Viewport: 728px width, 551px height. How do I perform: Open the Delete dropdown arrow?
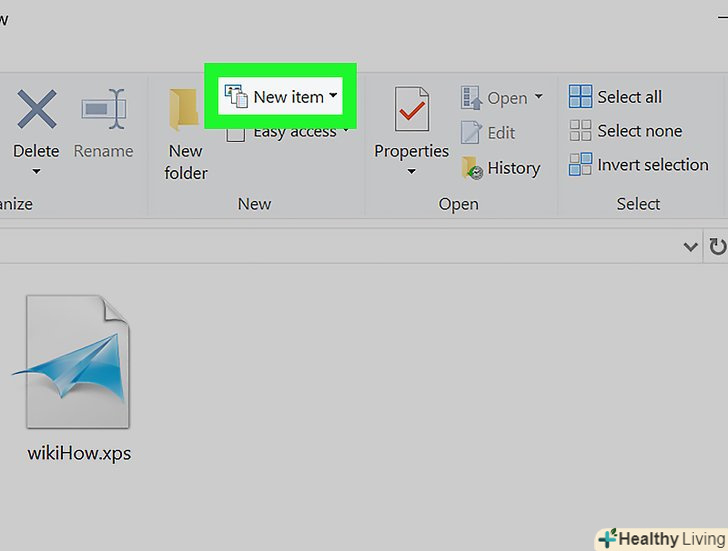(x=36, y=171)
